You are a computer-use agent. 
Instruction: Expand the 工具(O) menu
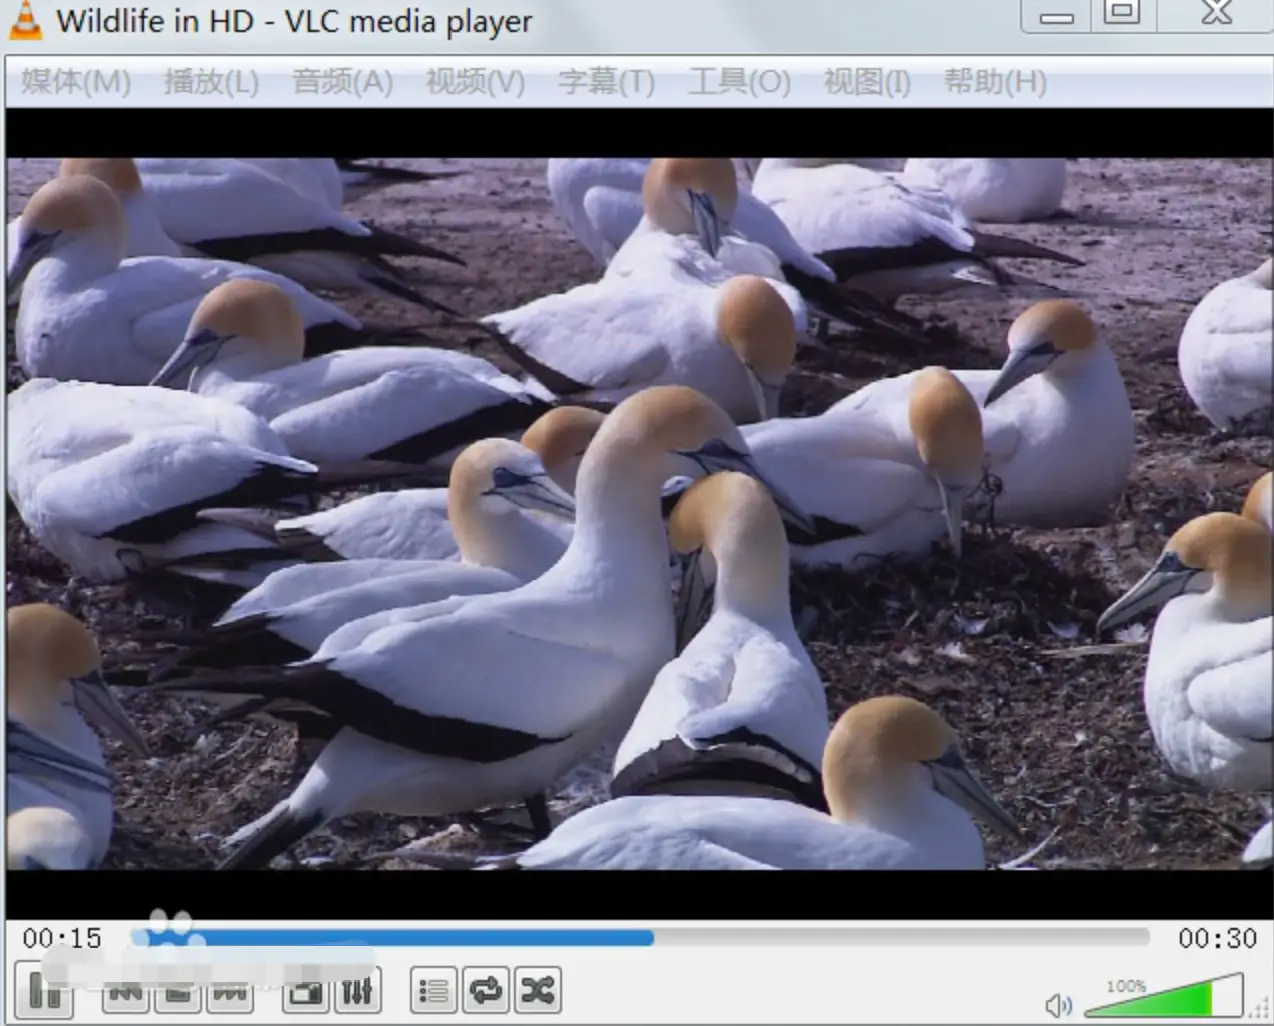coord(739,82)
